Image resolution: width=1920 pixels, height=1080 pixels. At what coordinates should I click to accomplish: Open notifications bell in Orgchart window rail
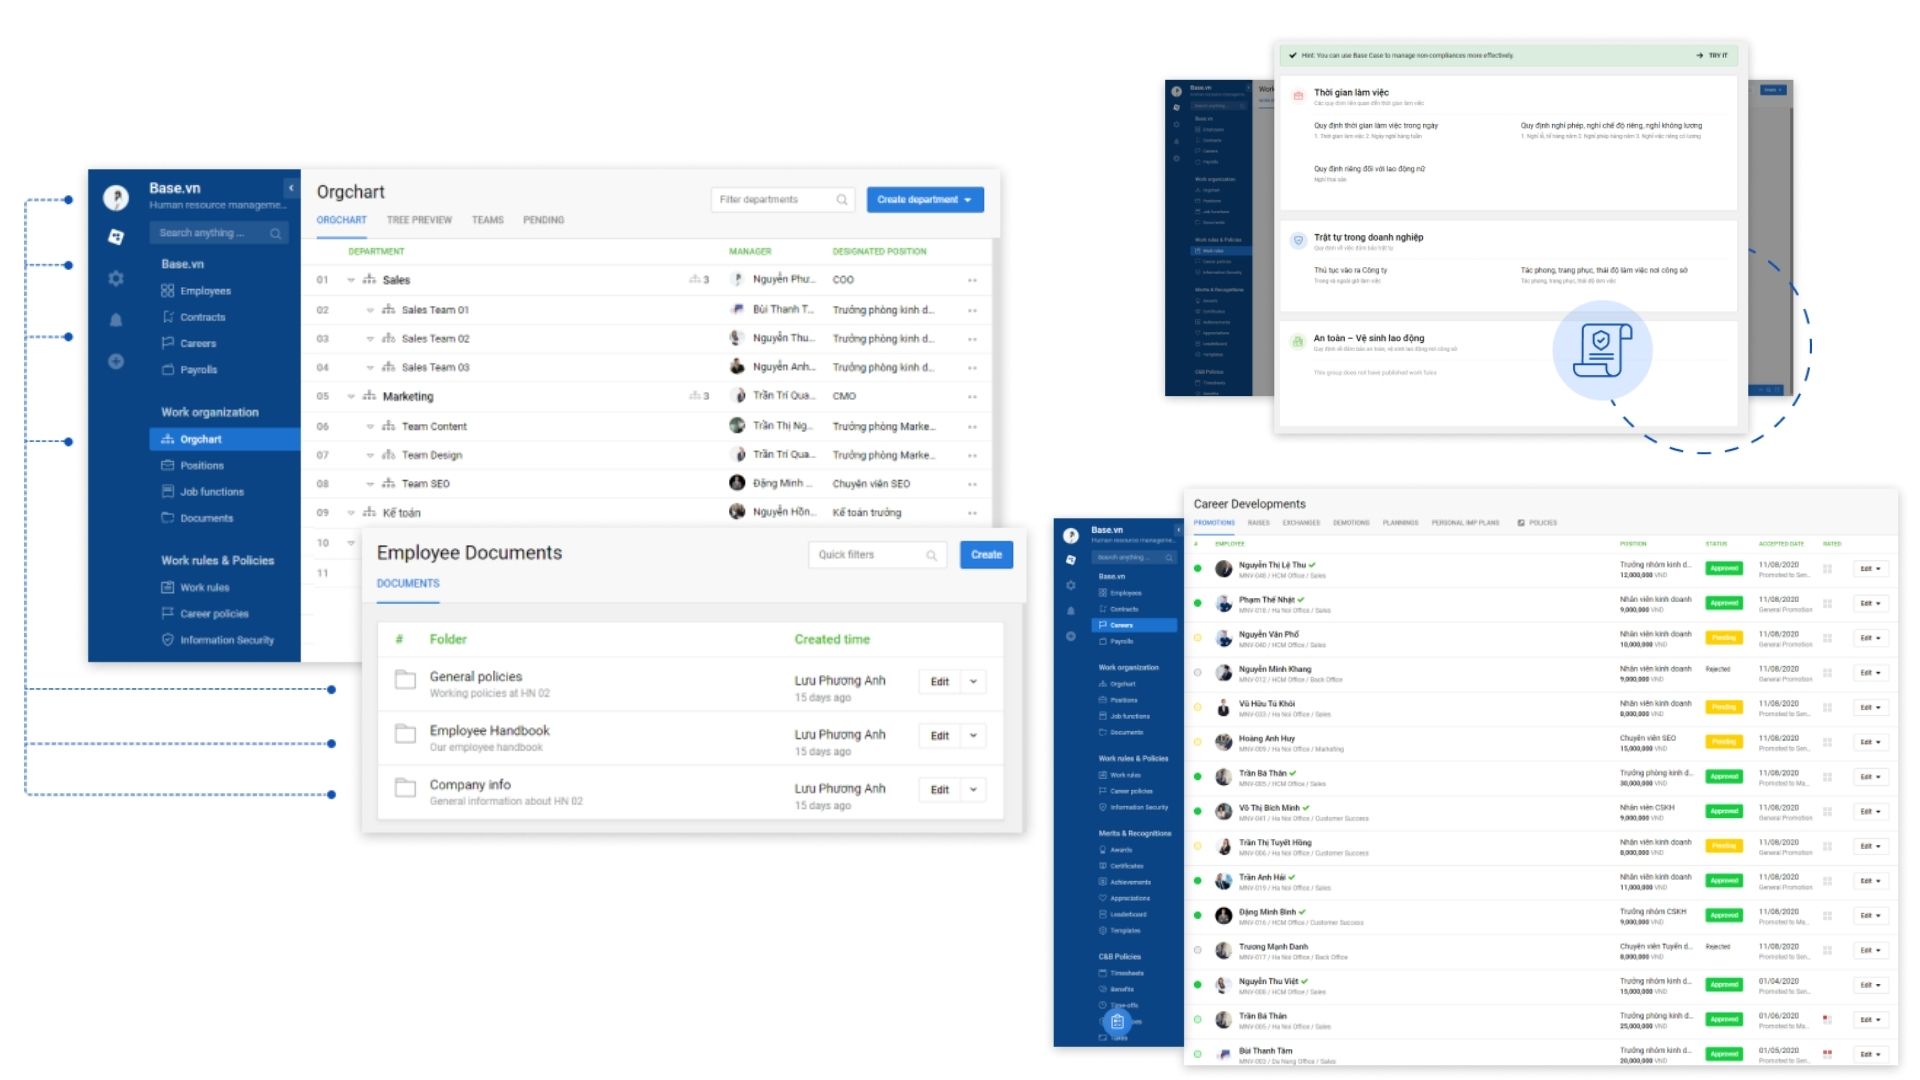tap(116, 320)
